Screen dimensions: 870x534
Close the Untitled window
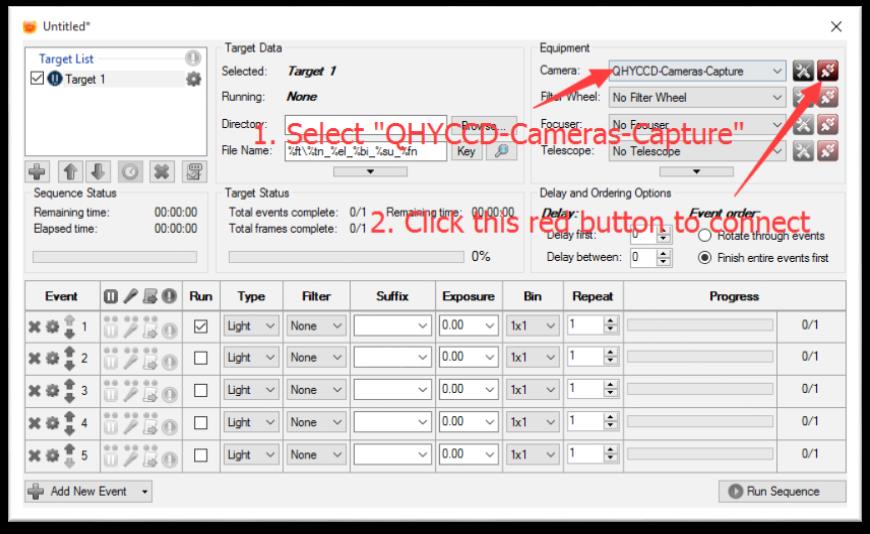(836, 26)
